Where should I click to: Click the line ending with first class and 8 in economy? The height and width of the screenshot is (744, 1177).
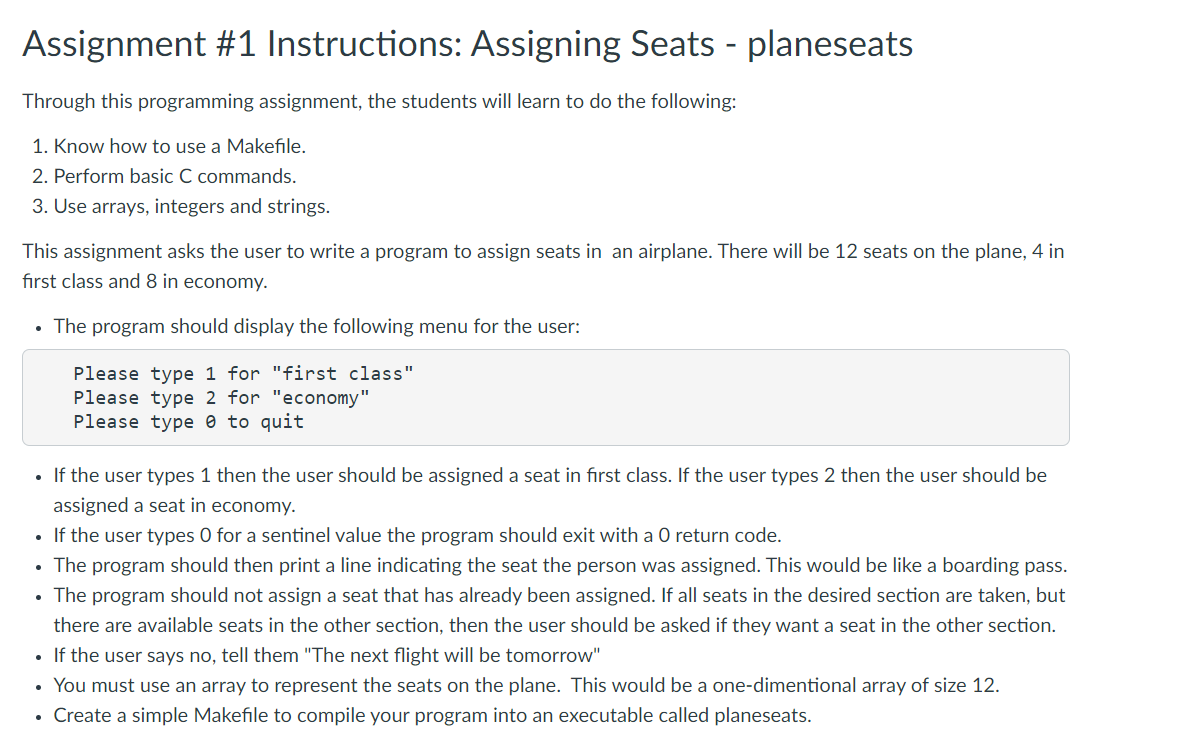click(145, 282)
